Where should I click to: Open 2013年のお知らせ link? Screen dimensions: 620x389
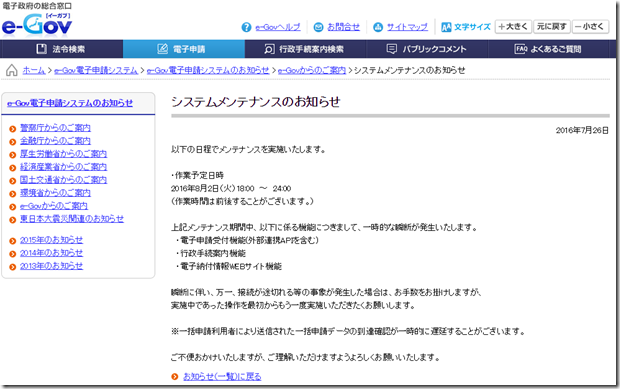point(51,266)
